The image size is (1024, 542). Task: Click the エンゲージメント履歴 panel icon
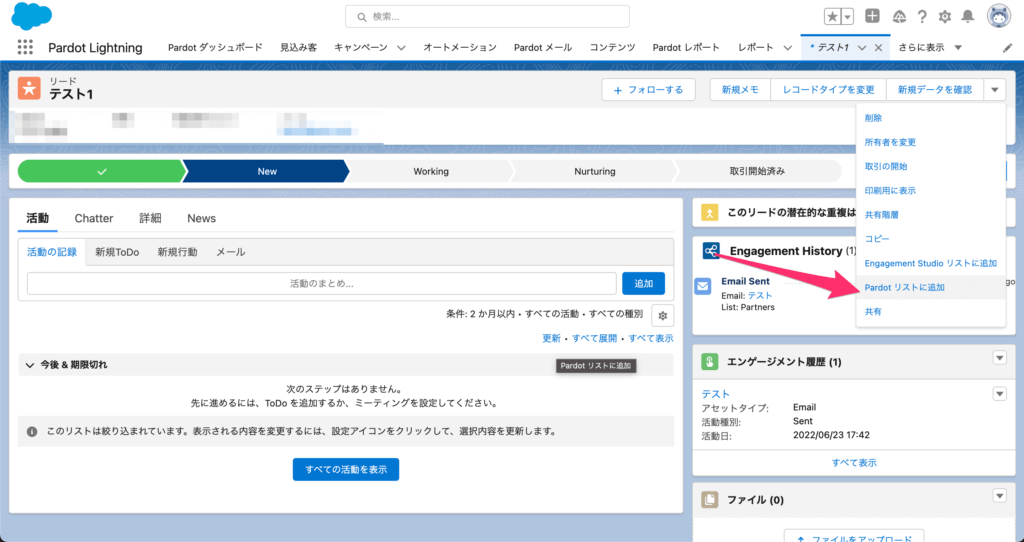710,361
